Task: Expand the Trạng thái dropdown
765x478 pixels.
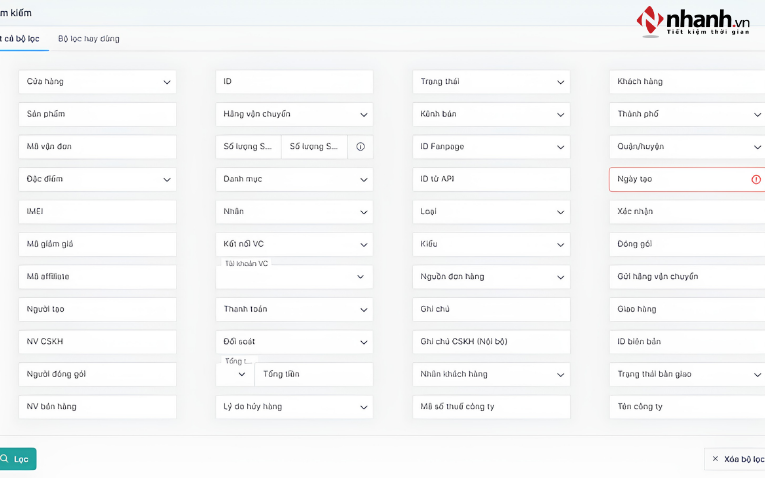Action: tap(491, 81)
